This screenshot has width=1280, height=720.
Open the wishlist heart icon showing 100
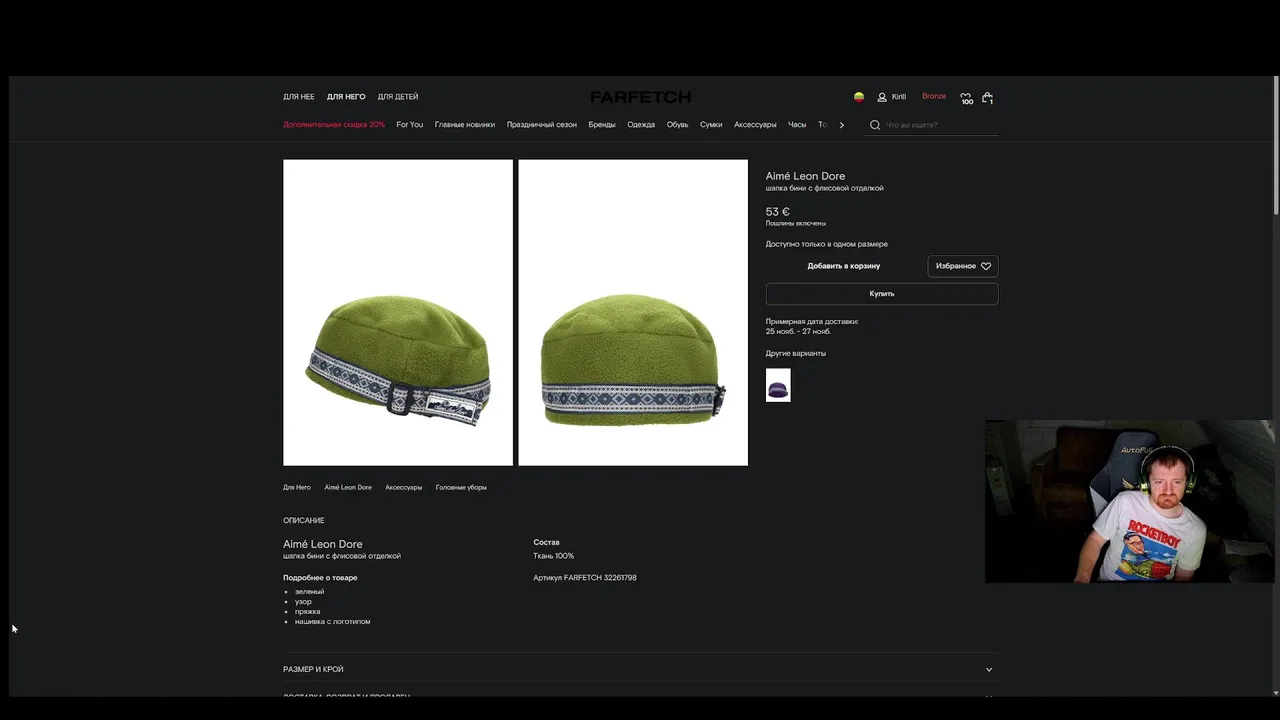[966, 98]
